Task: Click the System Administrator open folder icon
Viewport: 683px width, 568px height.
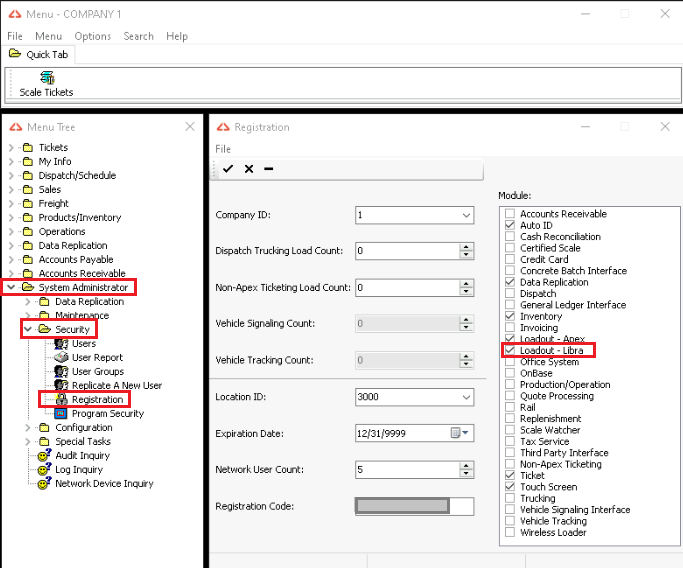Action: tap(28, 287)
